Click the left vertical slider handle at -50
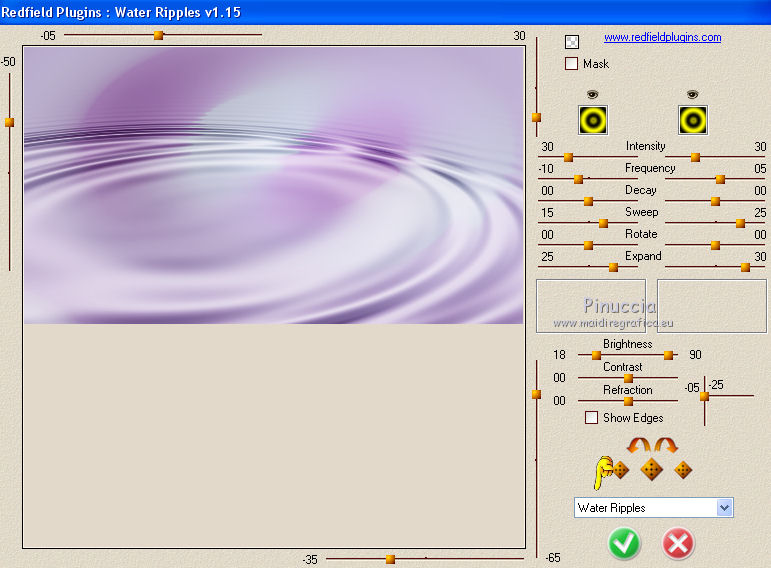Image resolution: width=771 pixels, height=568 pixels. click(9, 122)
